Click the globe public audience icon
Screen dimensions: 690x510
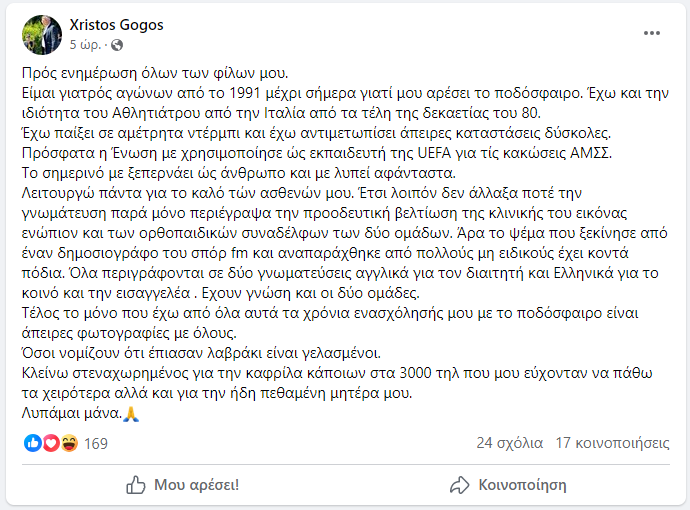coord(117,45)
